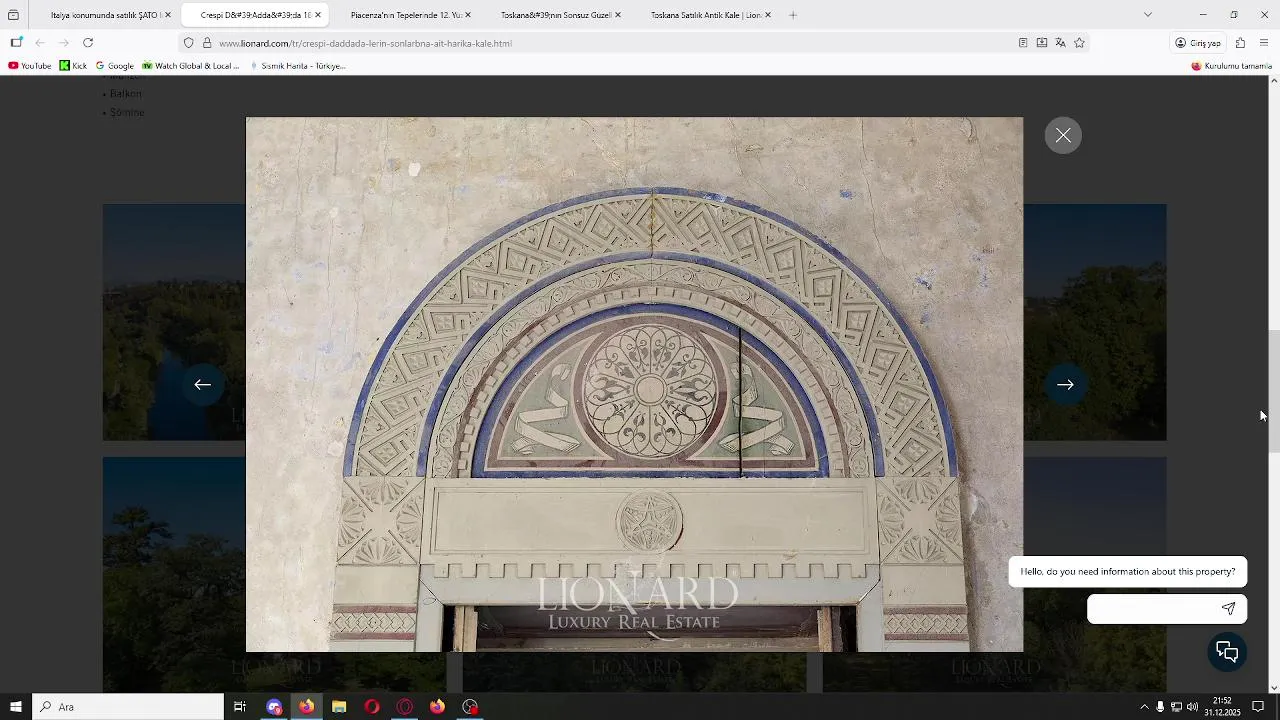Viewport: 1280px width, 720px height.
Task: Click the site security padlock icon
Action: (x=207, y=43)
